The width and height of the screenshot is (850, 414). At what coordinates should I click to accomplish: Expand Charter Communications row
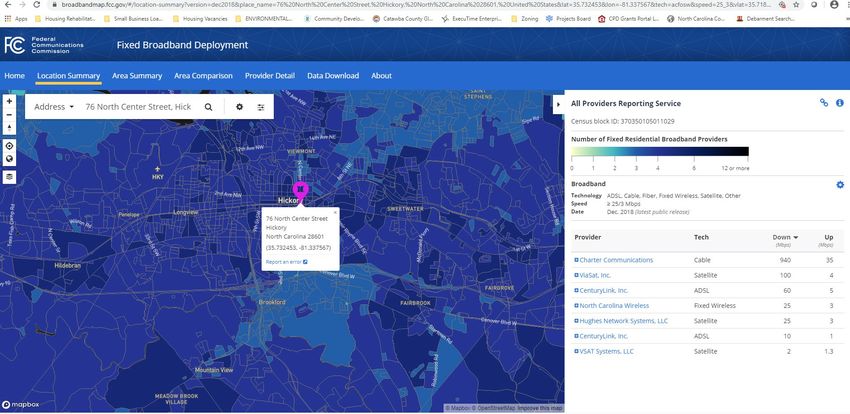[577, 260]
